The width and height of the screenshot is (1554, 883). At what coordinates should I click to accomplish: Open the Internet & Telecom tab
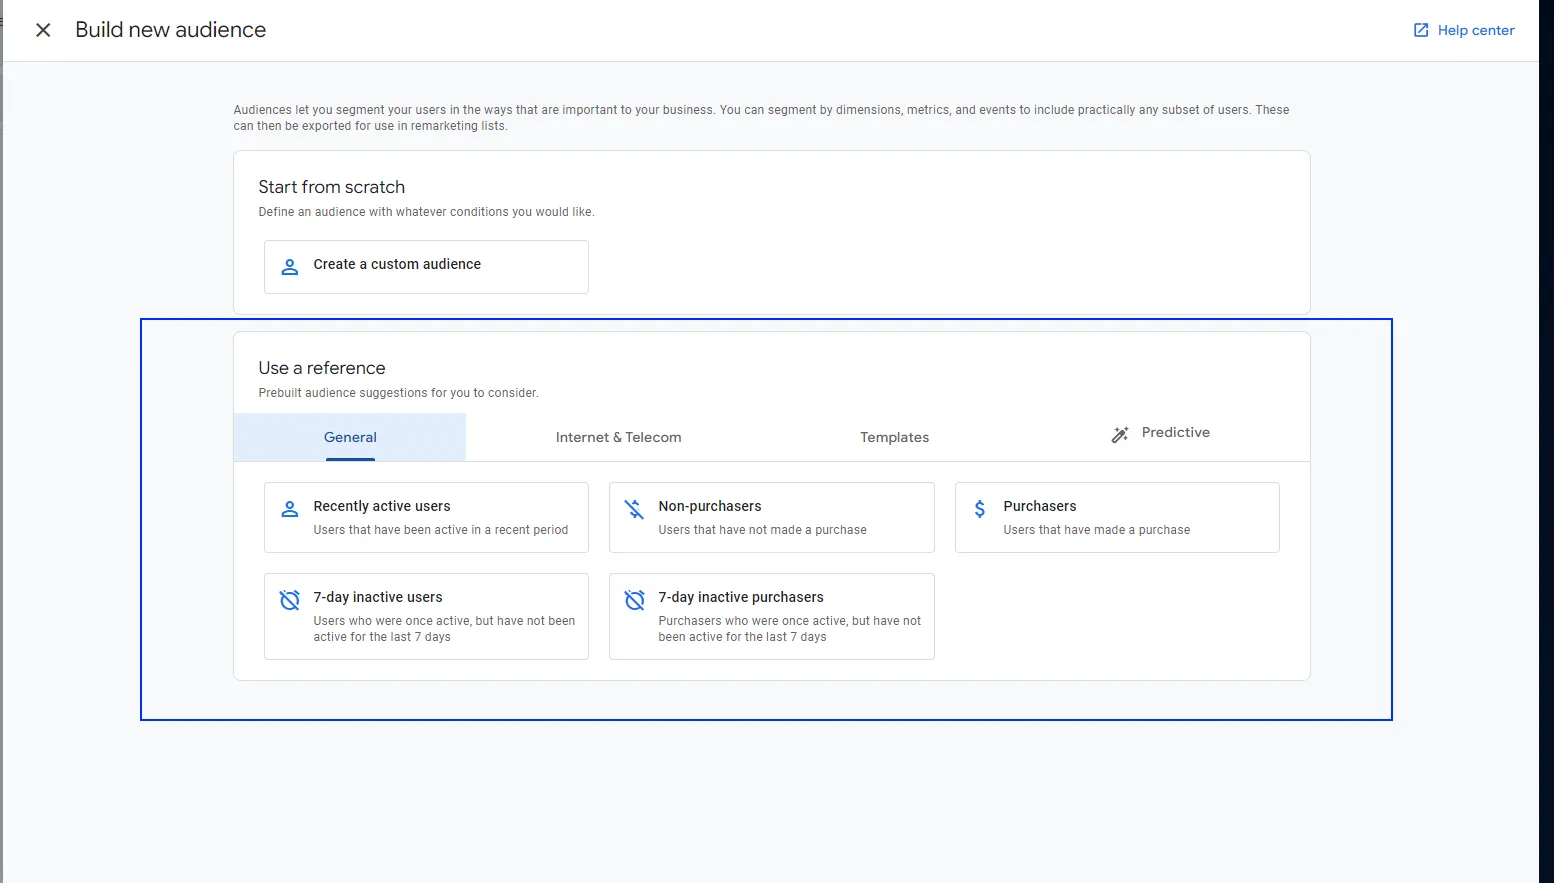click(618, 437)
